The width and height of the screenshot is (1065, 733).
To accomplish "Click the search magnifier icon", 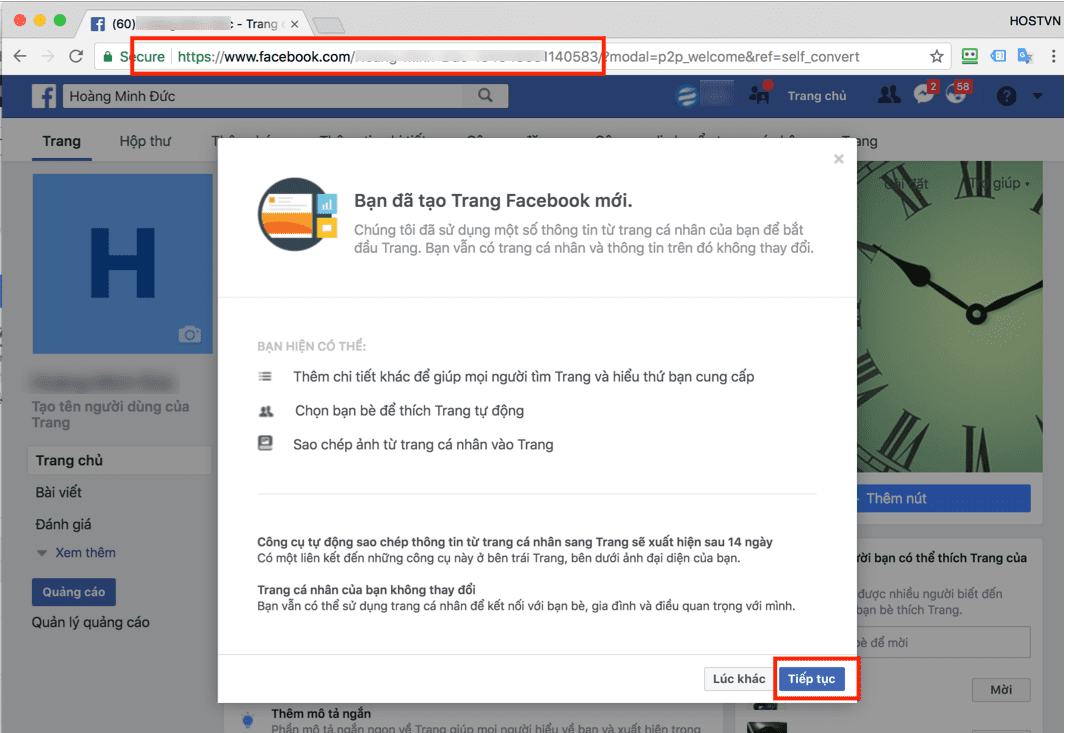I will click(x=485, y=96).
